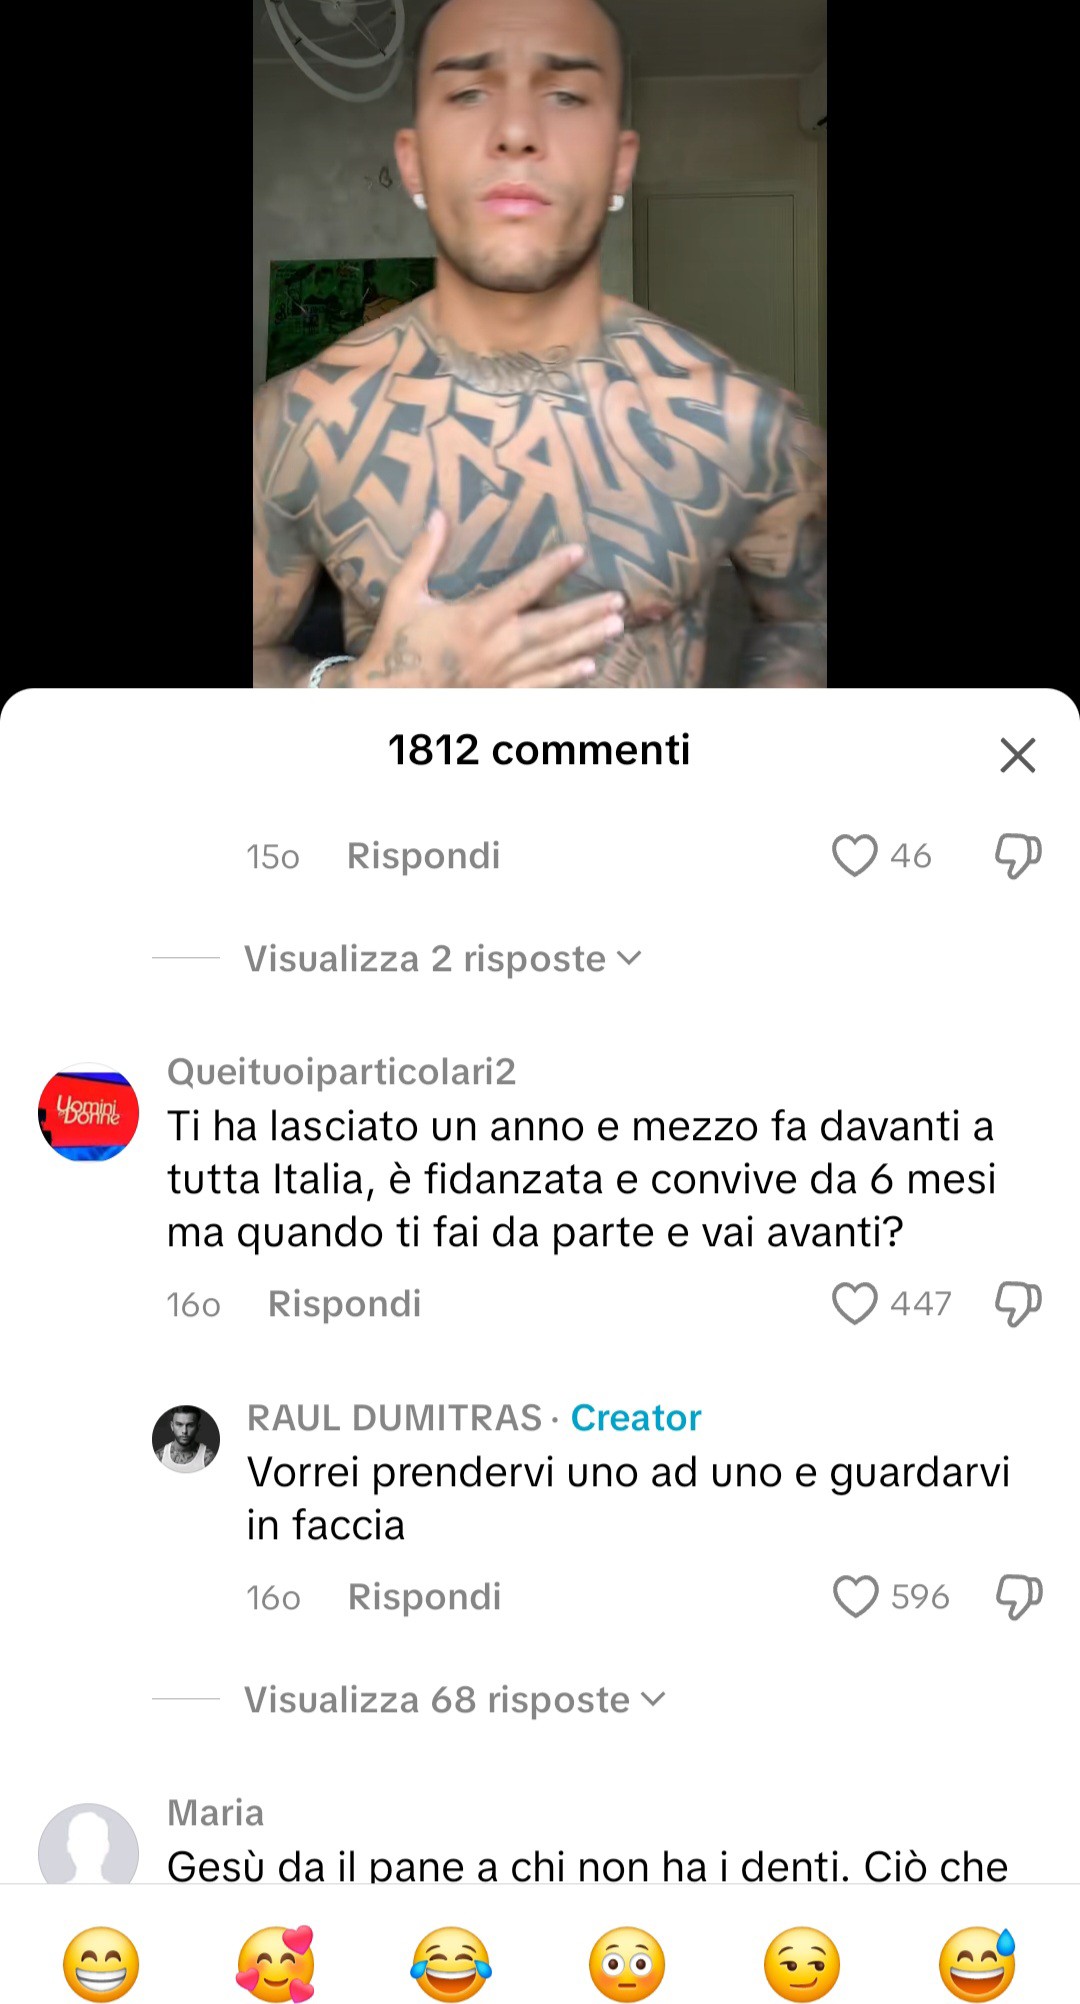This screenshot has height=2004, width=1080.
Task: Like RAUL DUMITRAS reply with 596 likes
Action: click(x=856, y=1597)
